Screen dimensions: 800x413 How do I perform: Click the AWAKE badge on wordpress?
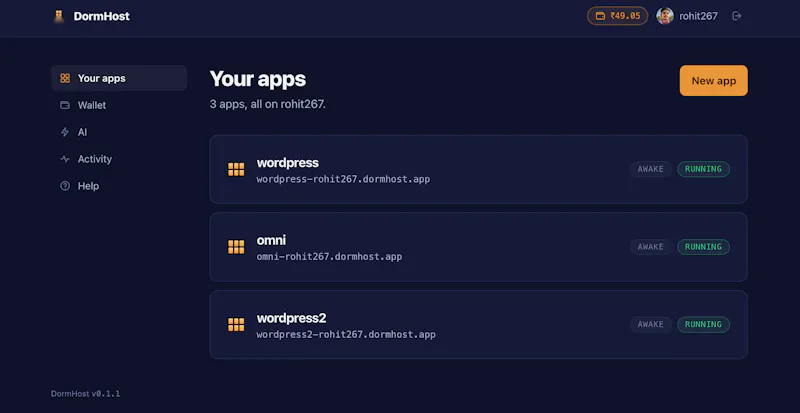click(x=651, y=169)
